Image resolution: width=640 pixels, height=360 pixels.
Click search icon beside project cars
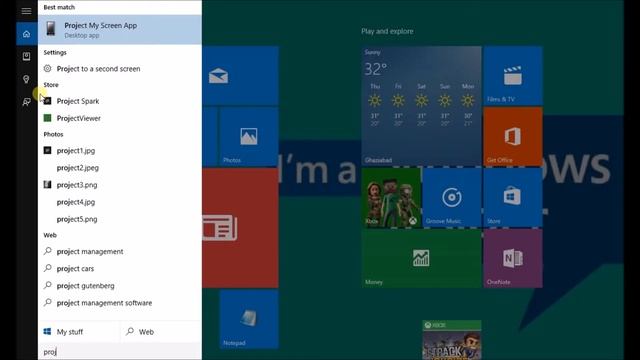[x=48, y=268]
